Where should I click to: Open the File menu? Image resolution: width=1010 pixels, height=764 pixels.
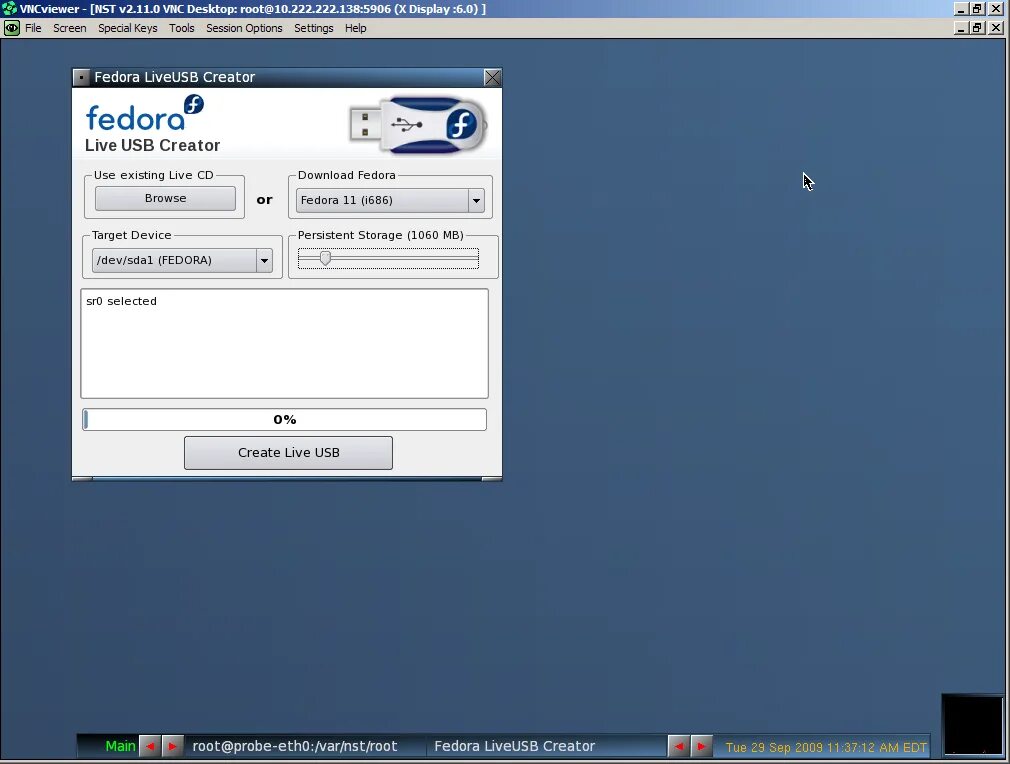pos(33,28)
